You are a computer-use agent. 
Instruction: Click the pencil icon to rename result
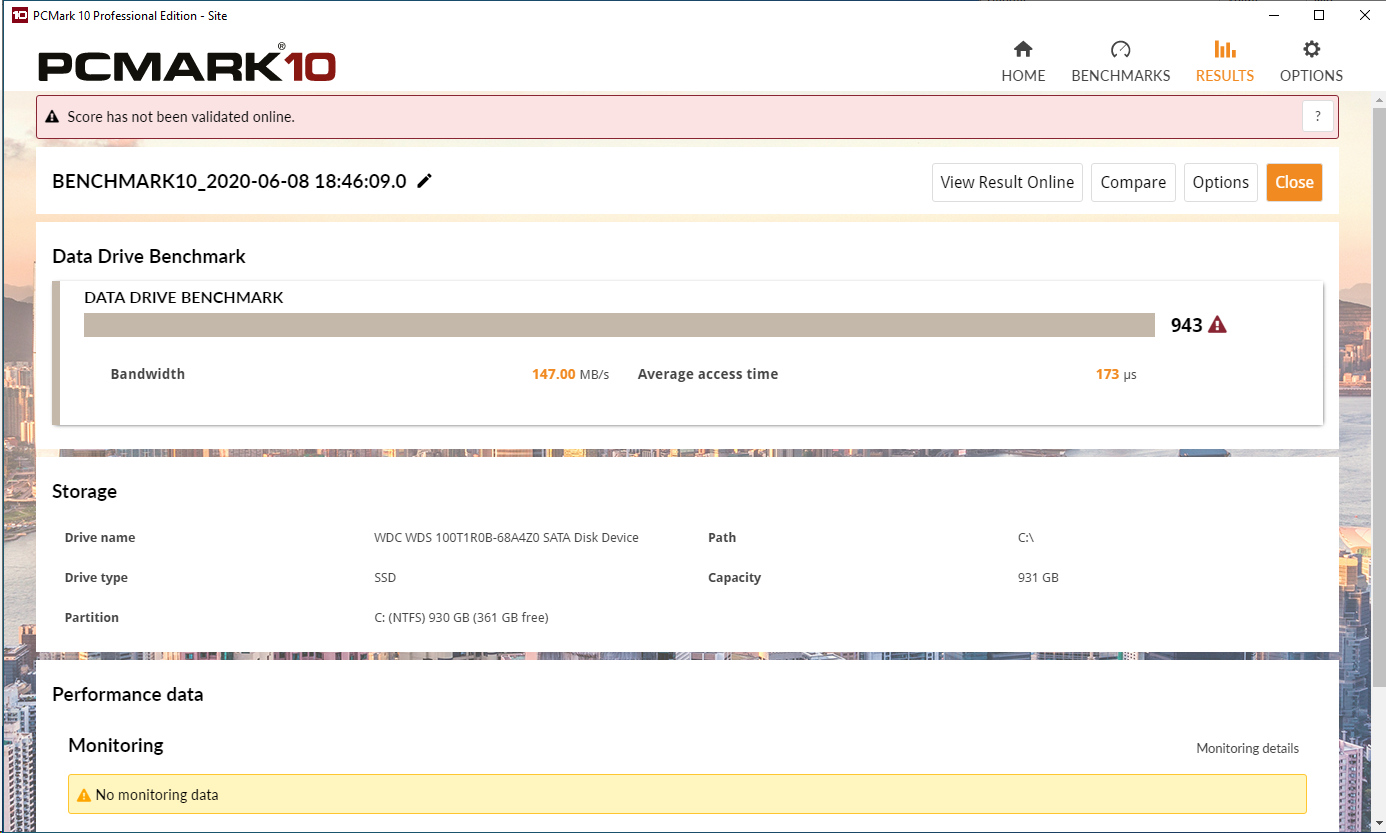click(x=424, y=181)
